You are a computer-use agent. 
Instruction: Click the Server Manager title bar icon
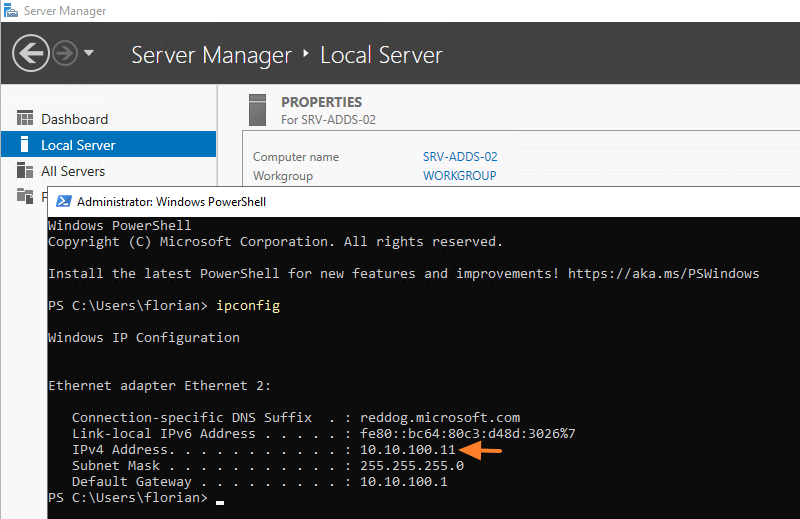point(11,10)
